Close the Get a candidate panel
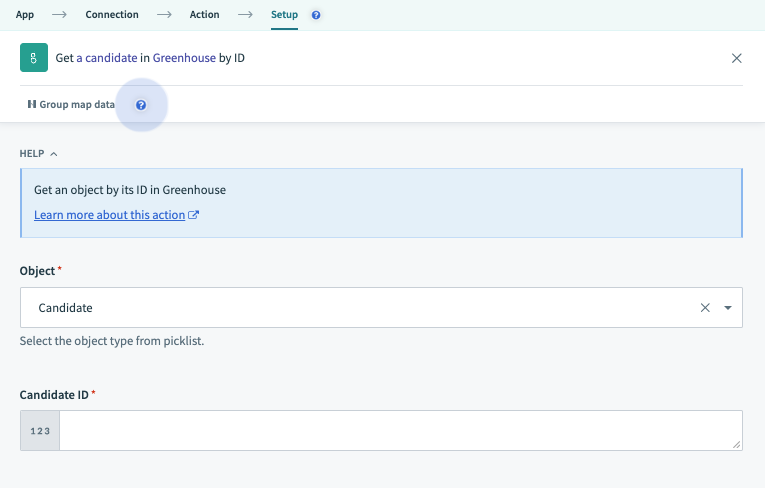This screenshot has width=765, height=488. tap(737, 58)
